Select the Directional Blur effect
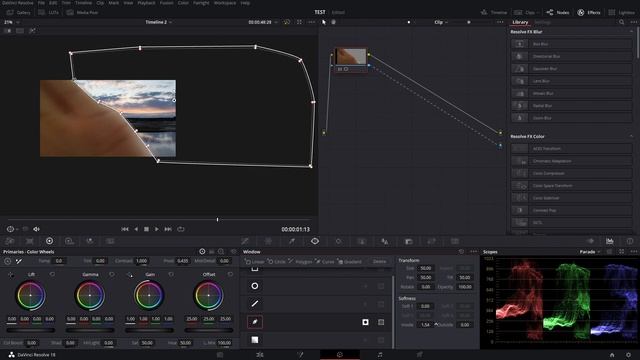This screenshot has height=360, width=640. point(571,56)
